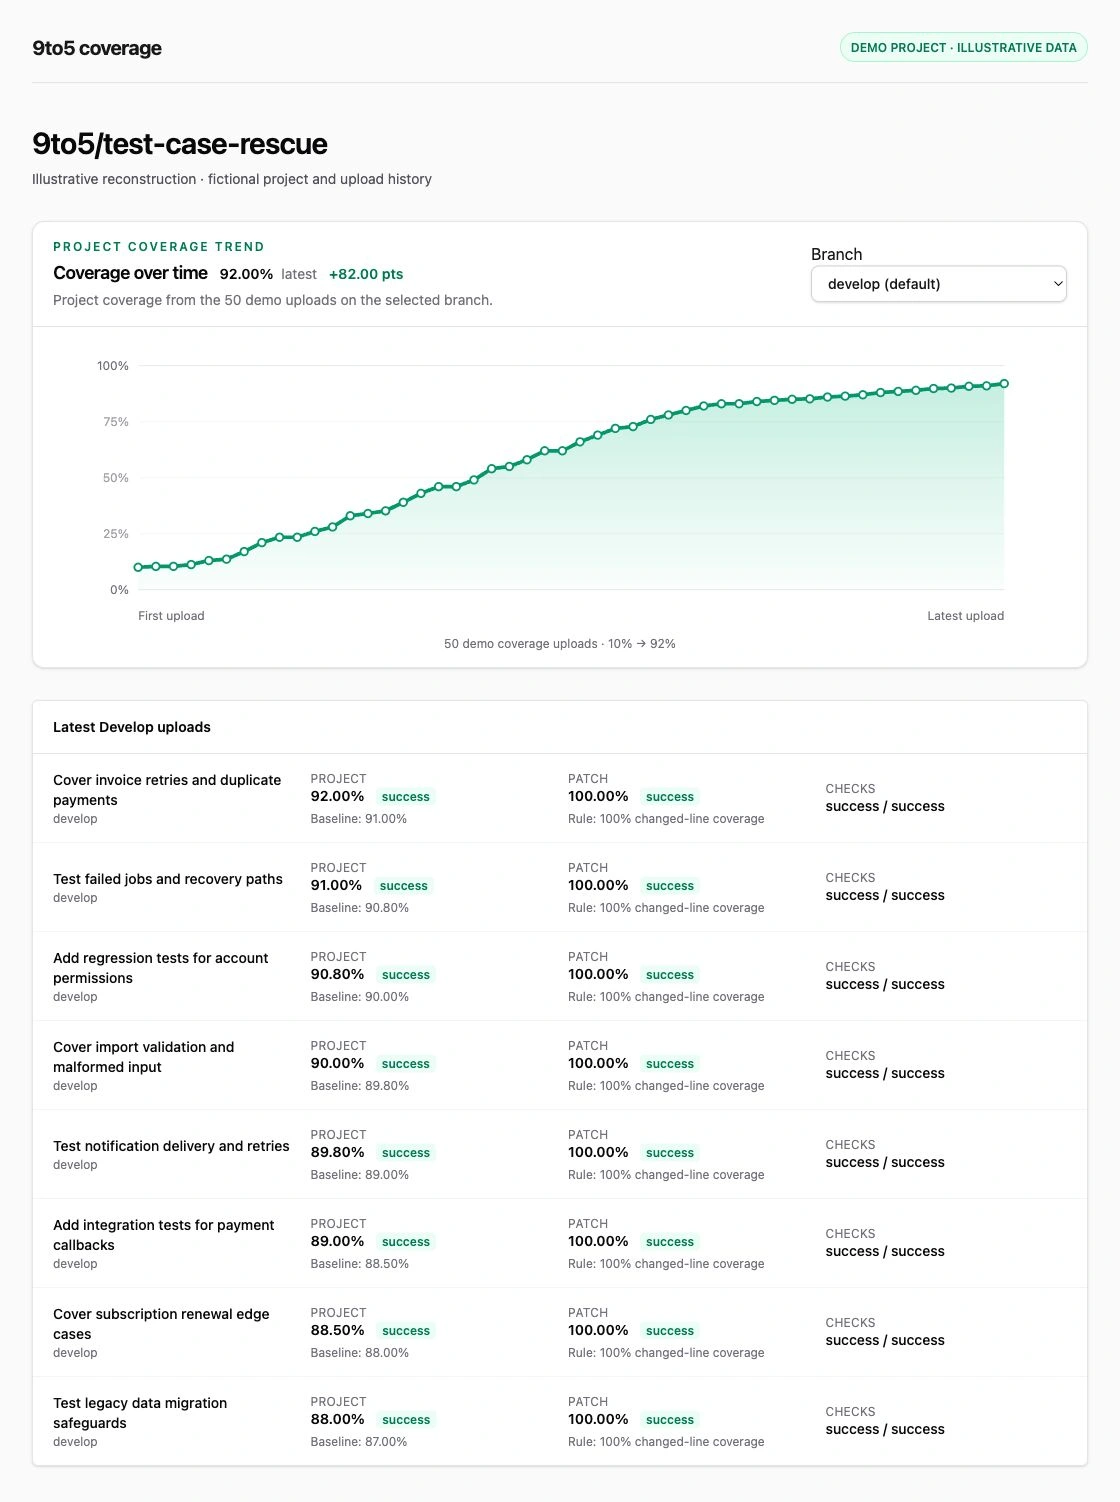Click the latest upload data point on chart
1120x1502 pixels.
tap(1004, 383)
